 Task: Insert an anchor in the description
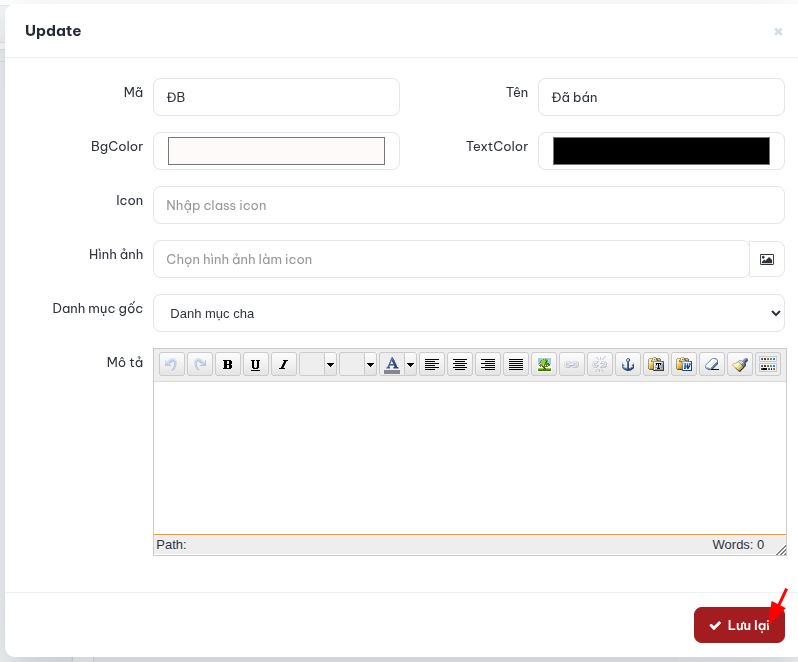coord(628,364)
